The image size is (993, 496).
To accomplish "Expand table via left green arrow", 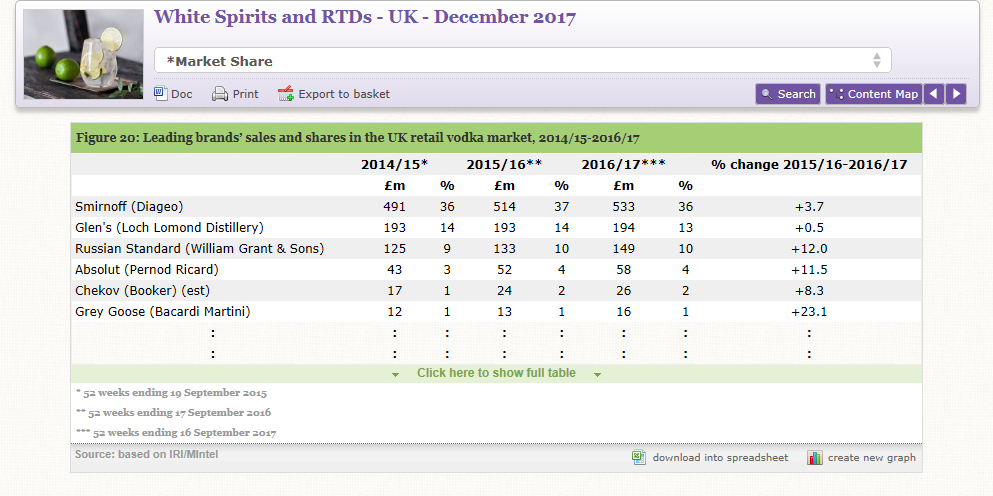I will [x=395, y=374].
